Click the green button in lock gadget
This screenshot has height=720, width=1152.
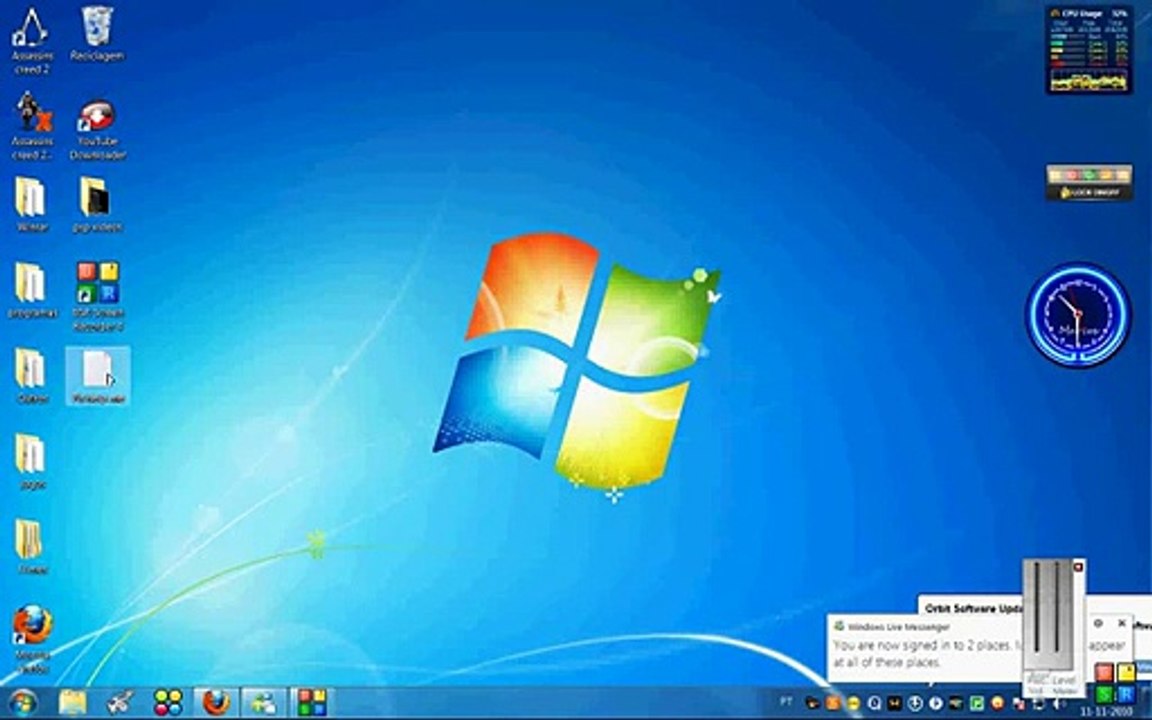pyautogui.click(x=1090, y=175)
